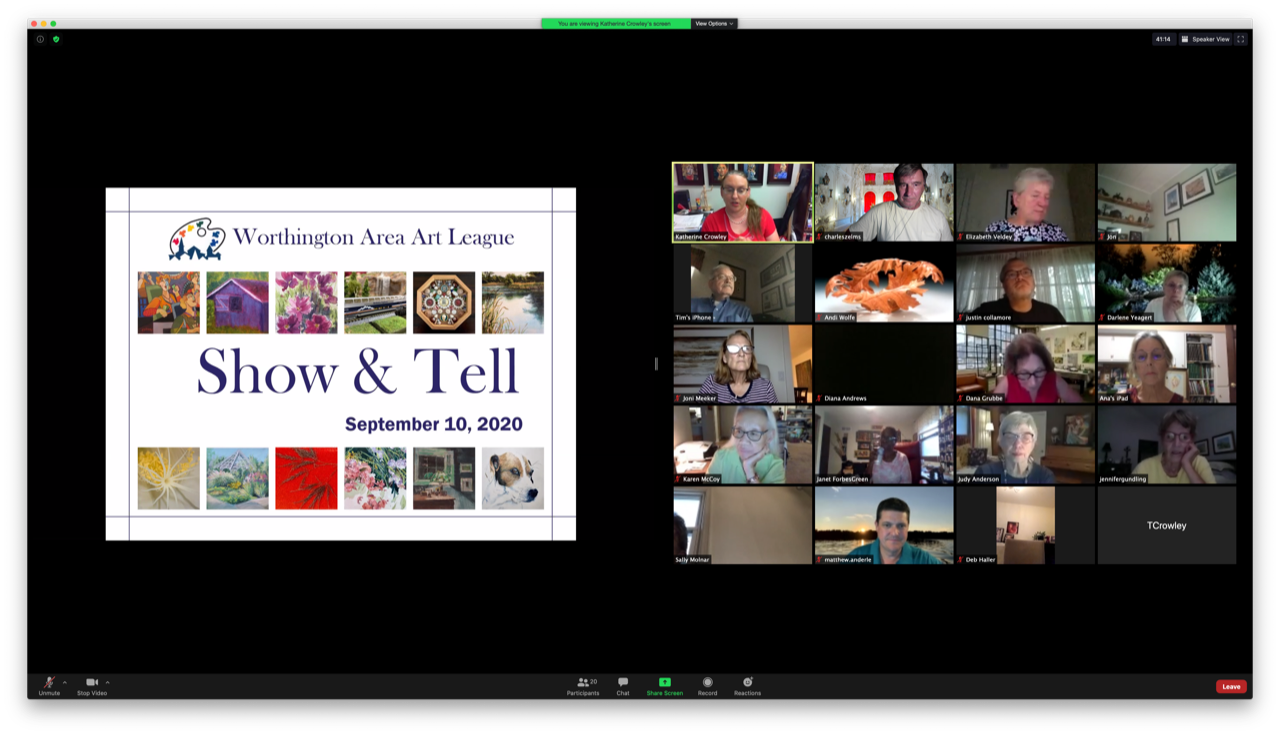This screenshot has height=735, width=1280.
Task: Click the meeting information icon
Action: click(40, 39)
